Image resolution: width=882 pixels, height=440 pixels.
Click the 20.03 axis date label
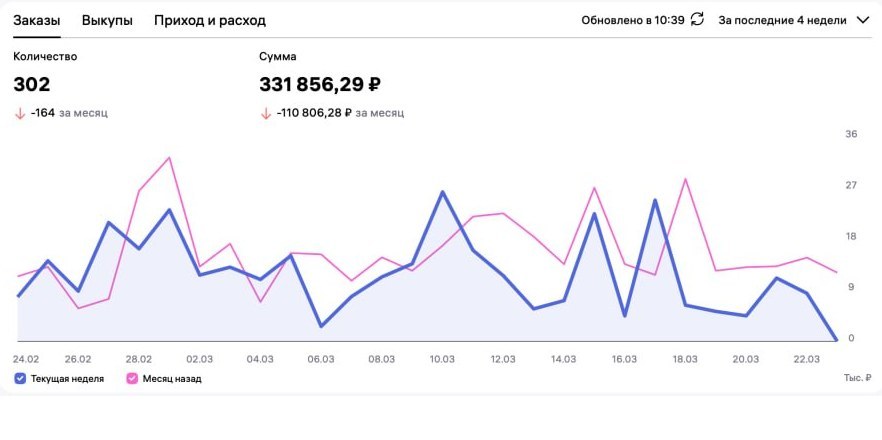(746, 359)
